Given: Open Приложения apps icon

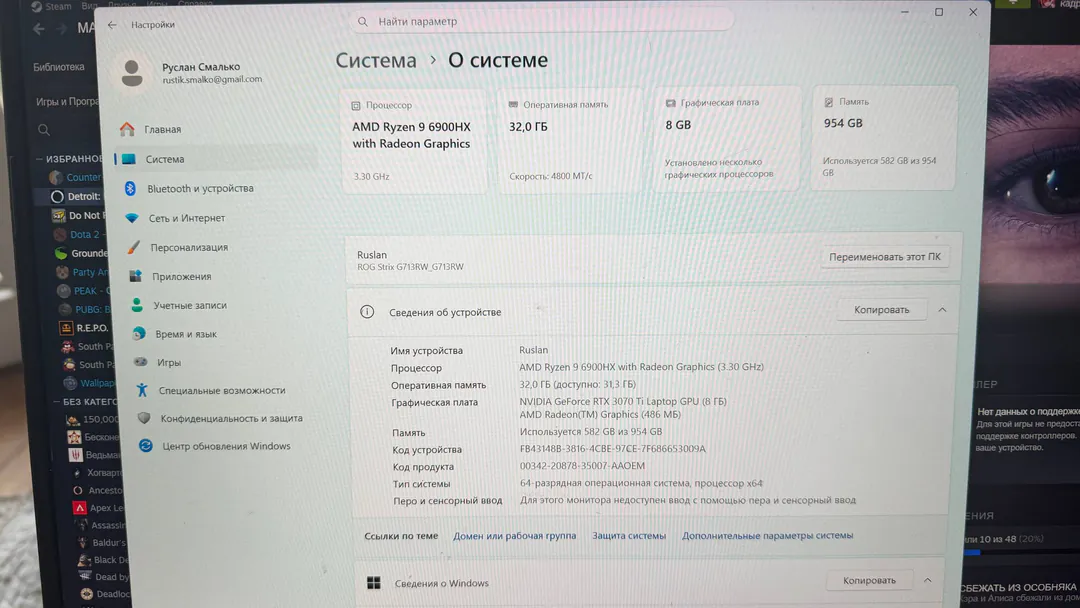Looking at the screenshot, I should tap(136, 276).
